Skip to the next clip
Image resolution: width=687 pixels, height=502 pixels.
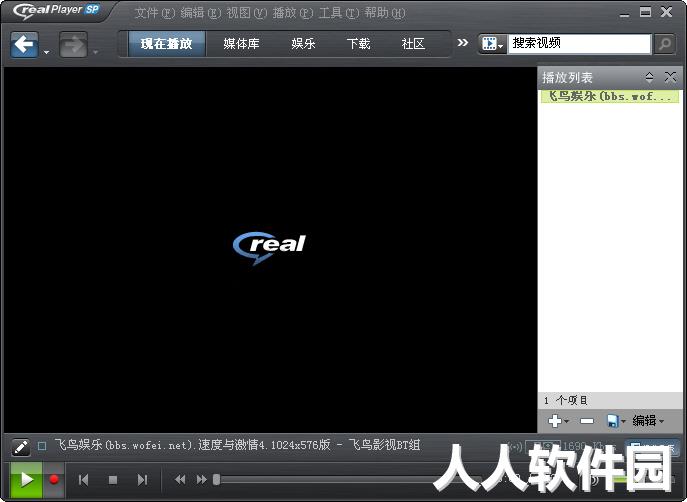click(x=142, y=480)
